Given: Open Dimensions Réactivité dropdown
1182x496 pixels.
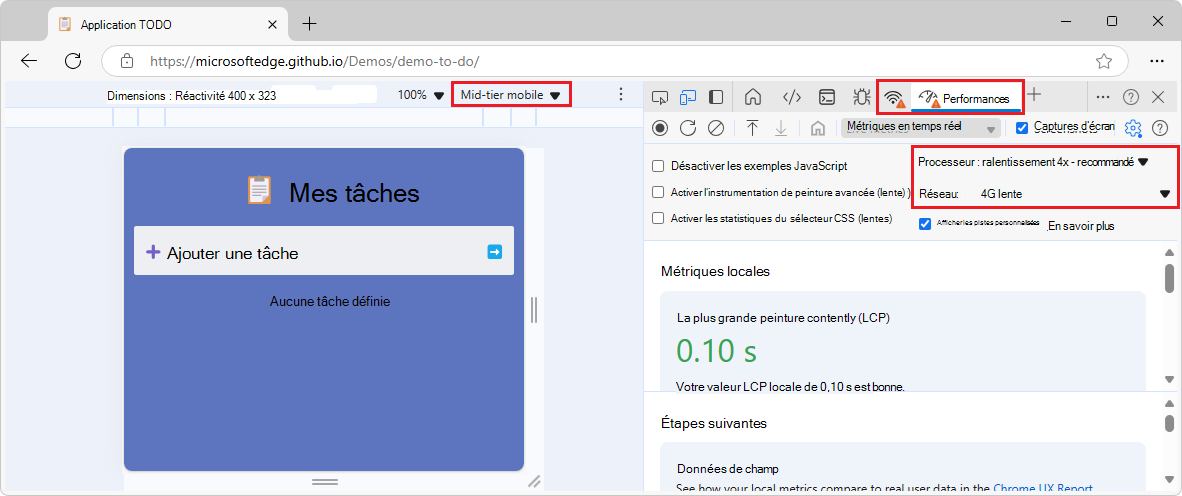Looking at the screenshot, I should (x=191, y=96).
